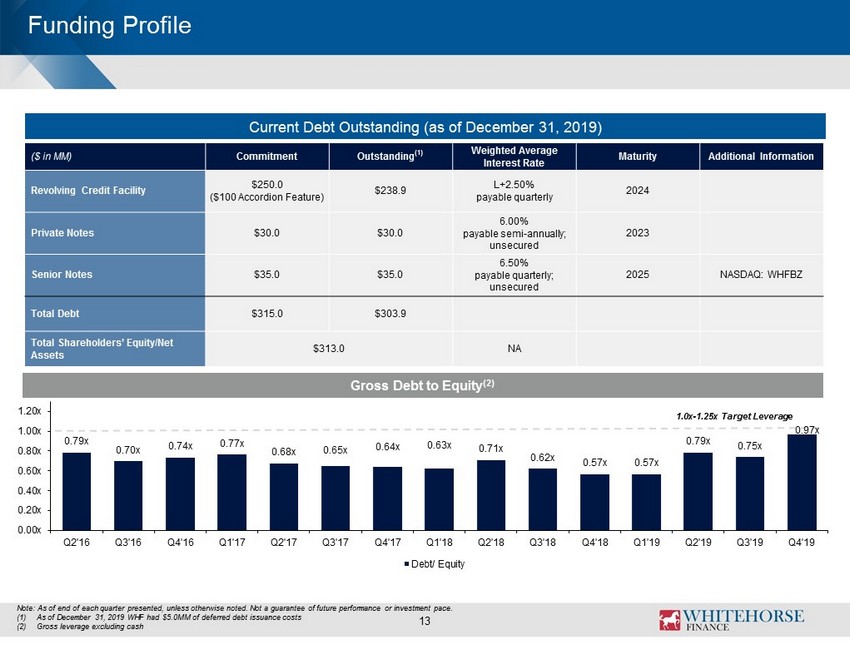
Task: Click the 'NA' cell
Action: point(514,349)
